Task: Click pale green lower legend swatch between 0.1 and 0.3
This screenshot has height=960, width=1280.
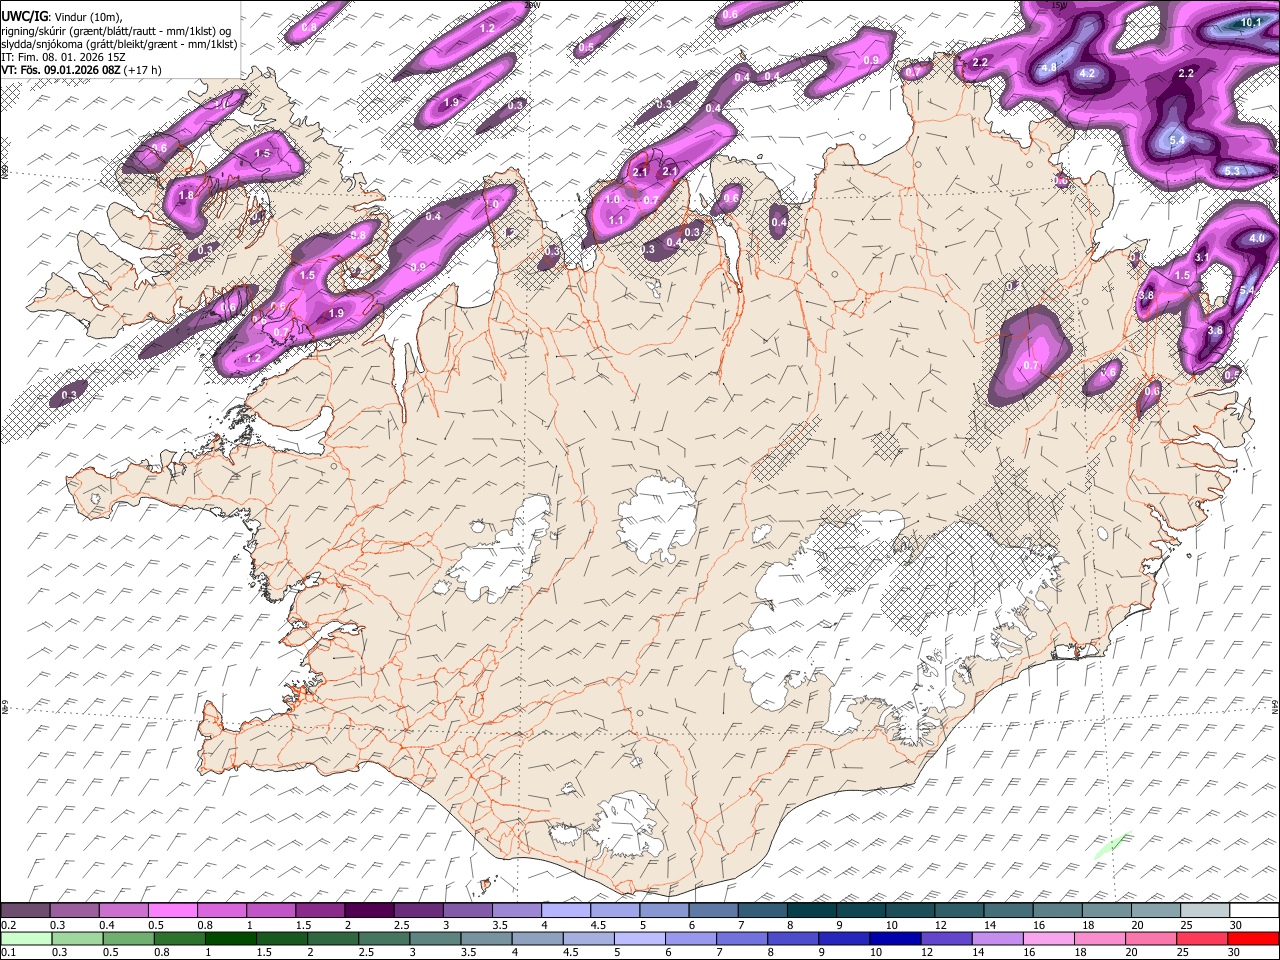Action: tap(26, 938)
